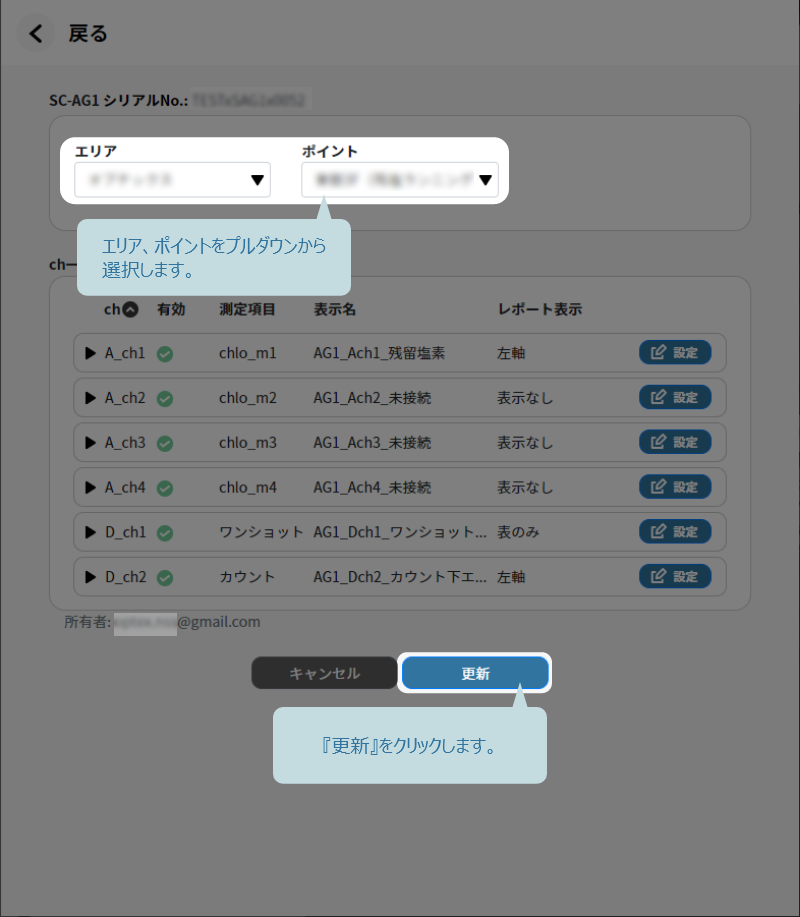Go back using the 戻る arrow

coord(36,33)
